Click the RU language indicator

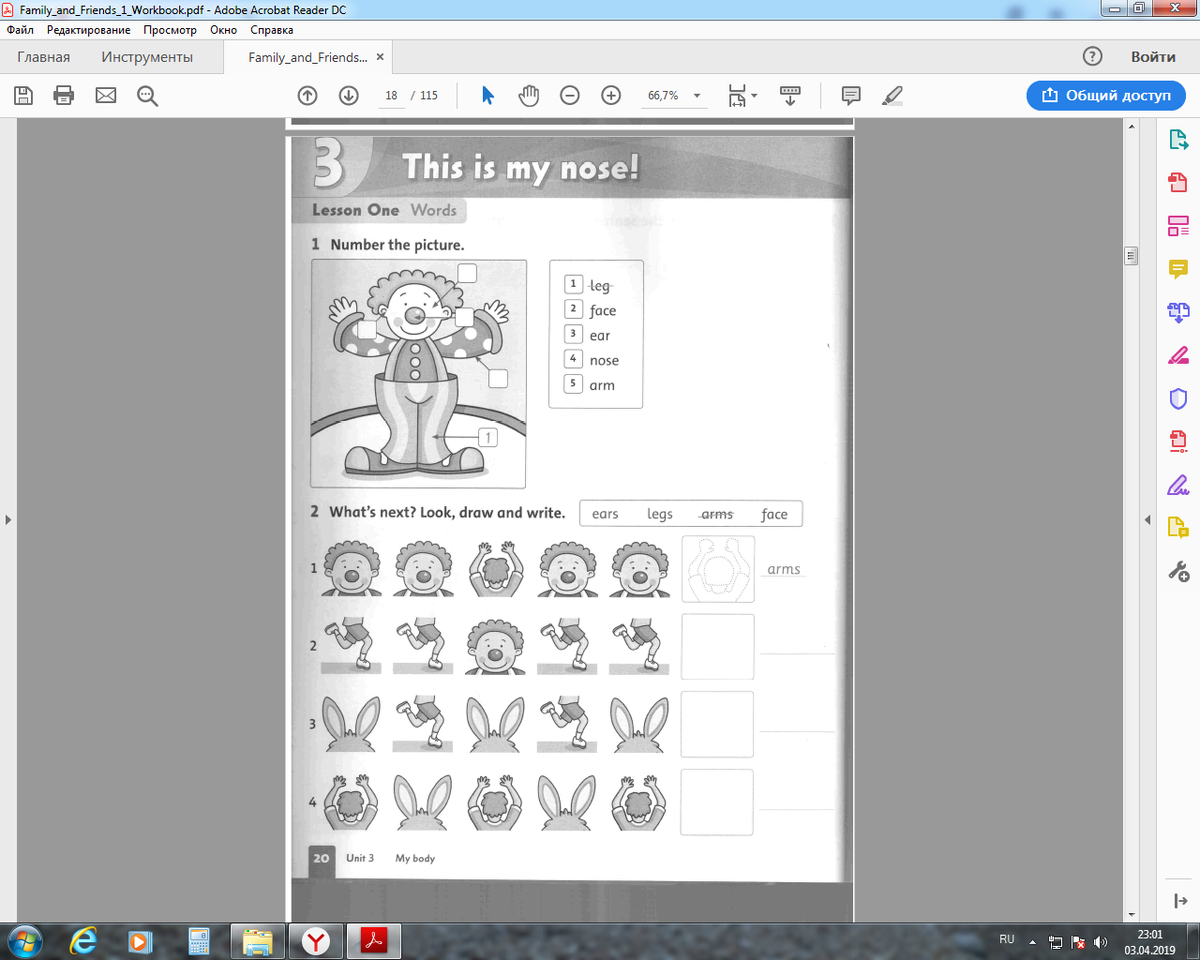point(1007,940)
